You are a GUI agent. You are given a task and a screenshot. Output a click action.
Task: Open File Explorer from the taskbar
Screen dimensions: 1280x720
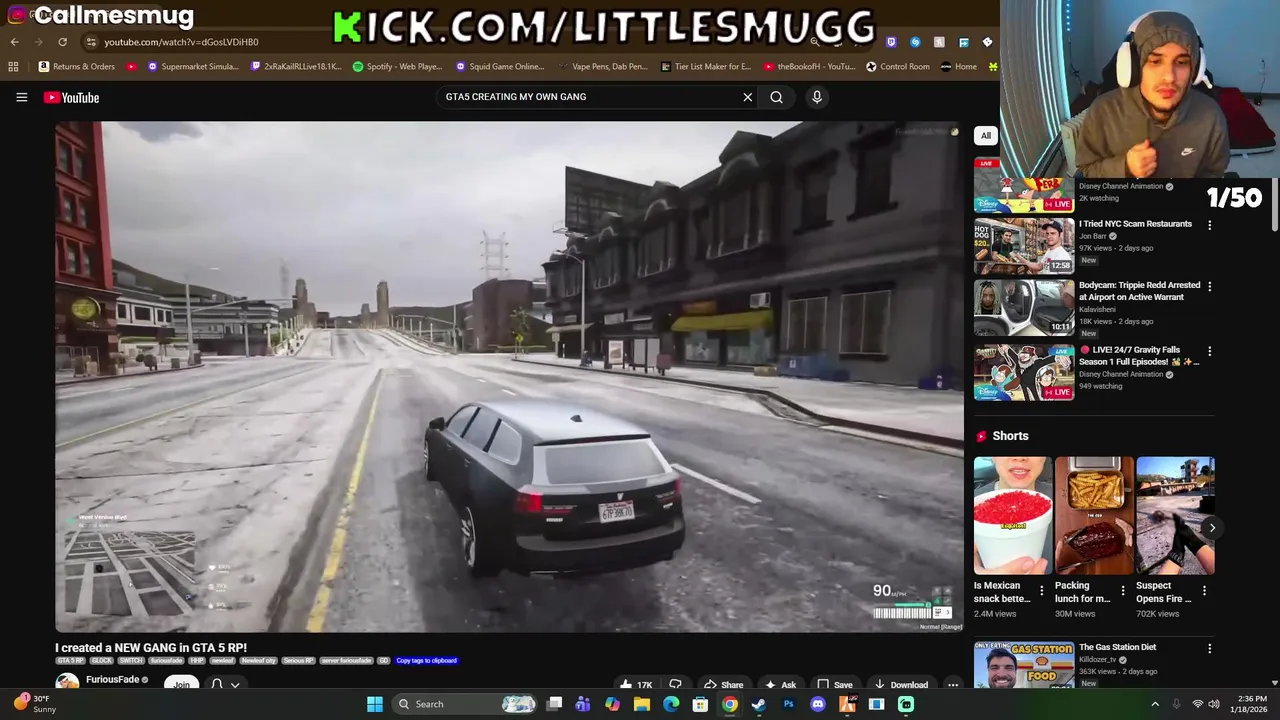[642, 704]
